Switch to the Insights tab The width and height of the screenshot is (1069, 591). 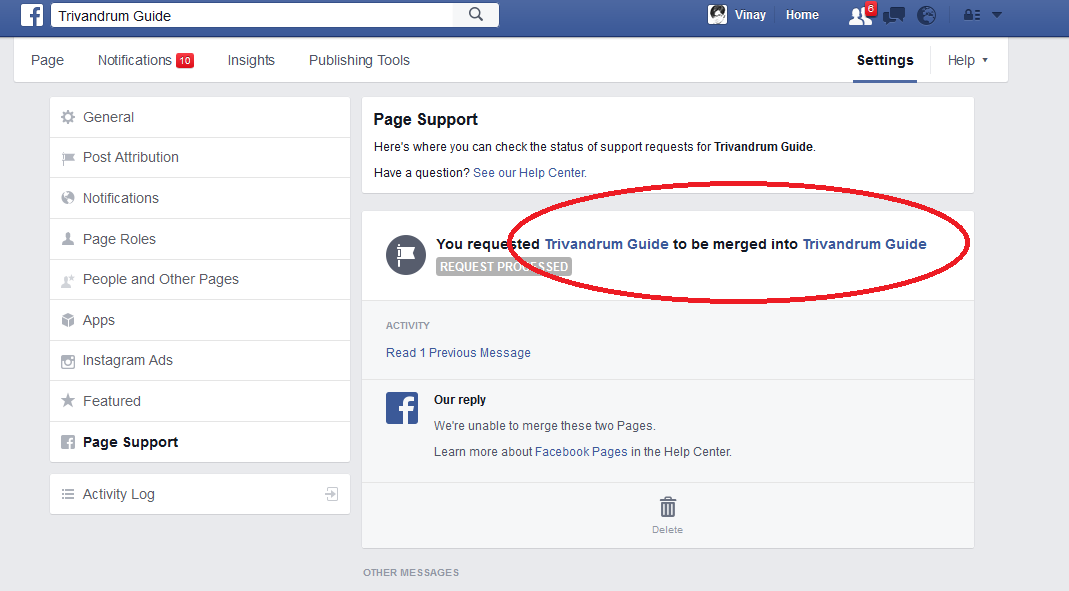(251, 60)
